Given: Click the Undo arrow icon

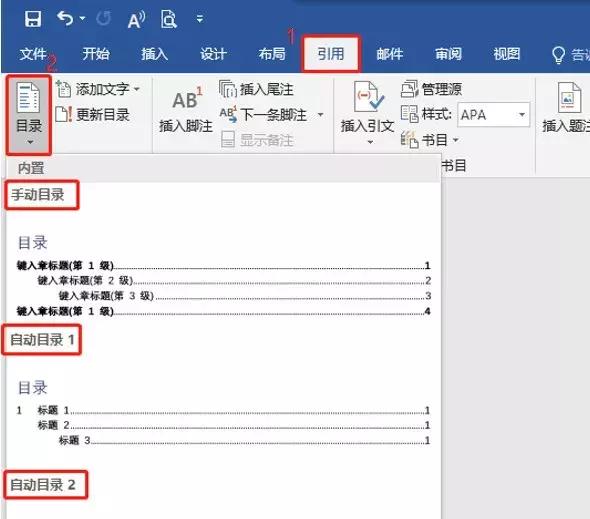Looking at the screenshot, I should click(x=65, y=18).
